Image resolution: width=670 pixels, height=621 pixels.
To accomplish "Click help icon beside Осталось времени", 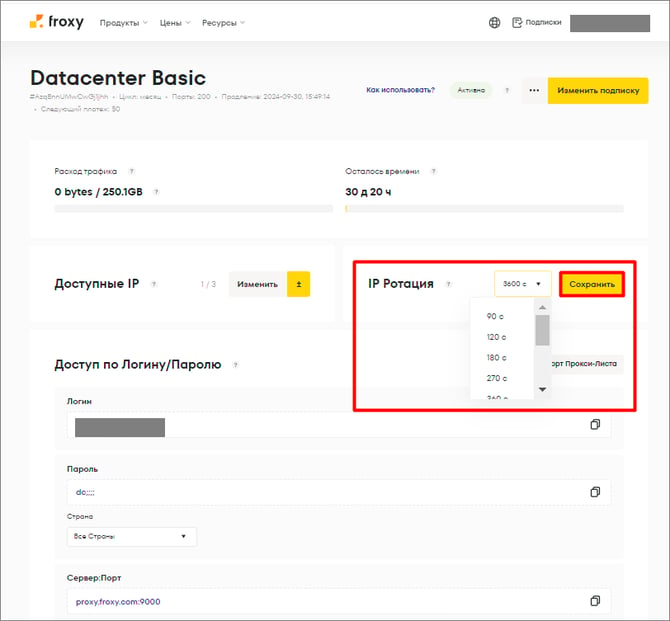I will tap(433, 171).
